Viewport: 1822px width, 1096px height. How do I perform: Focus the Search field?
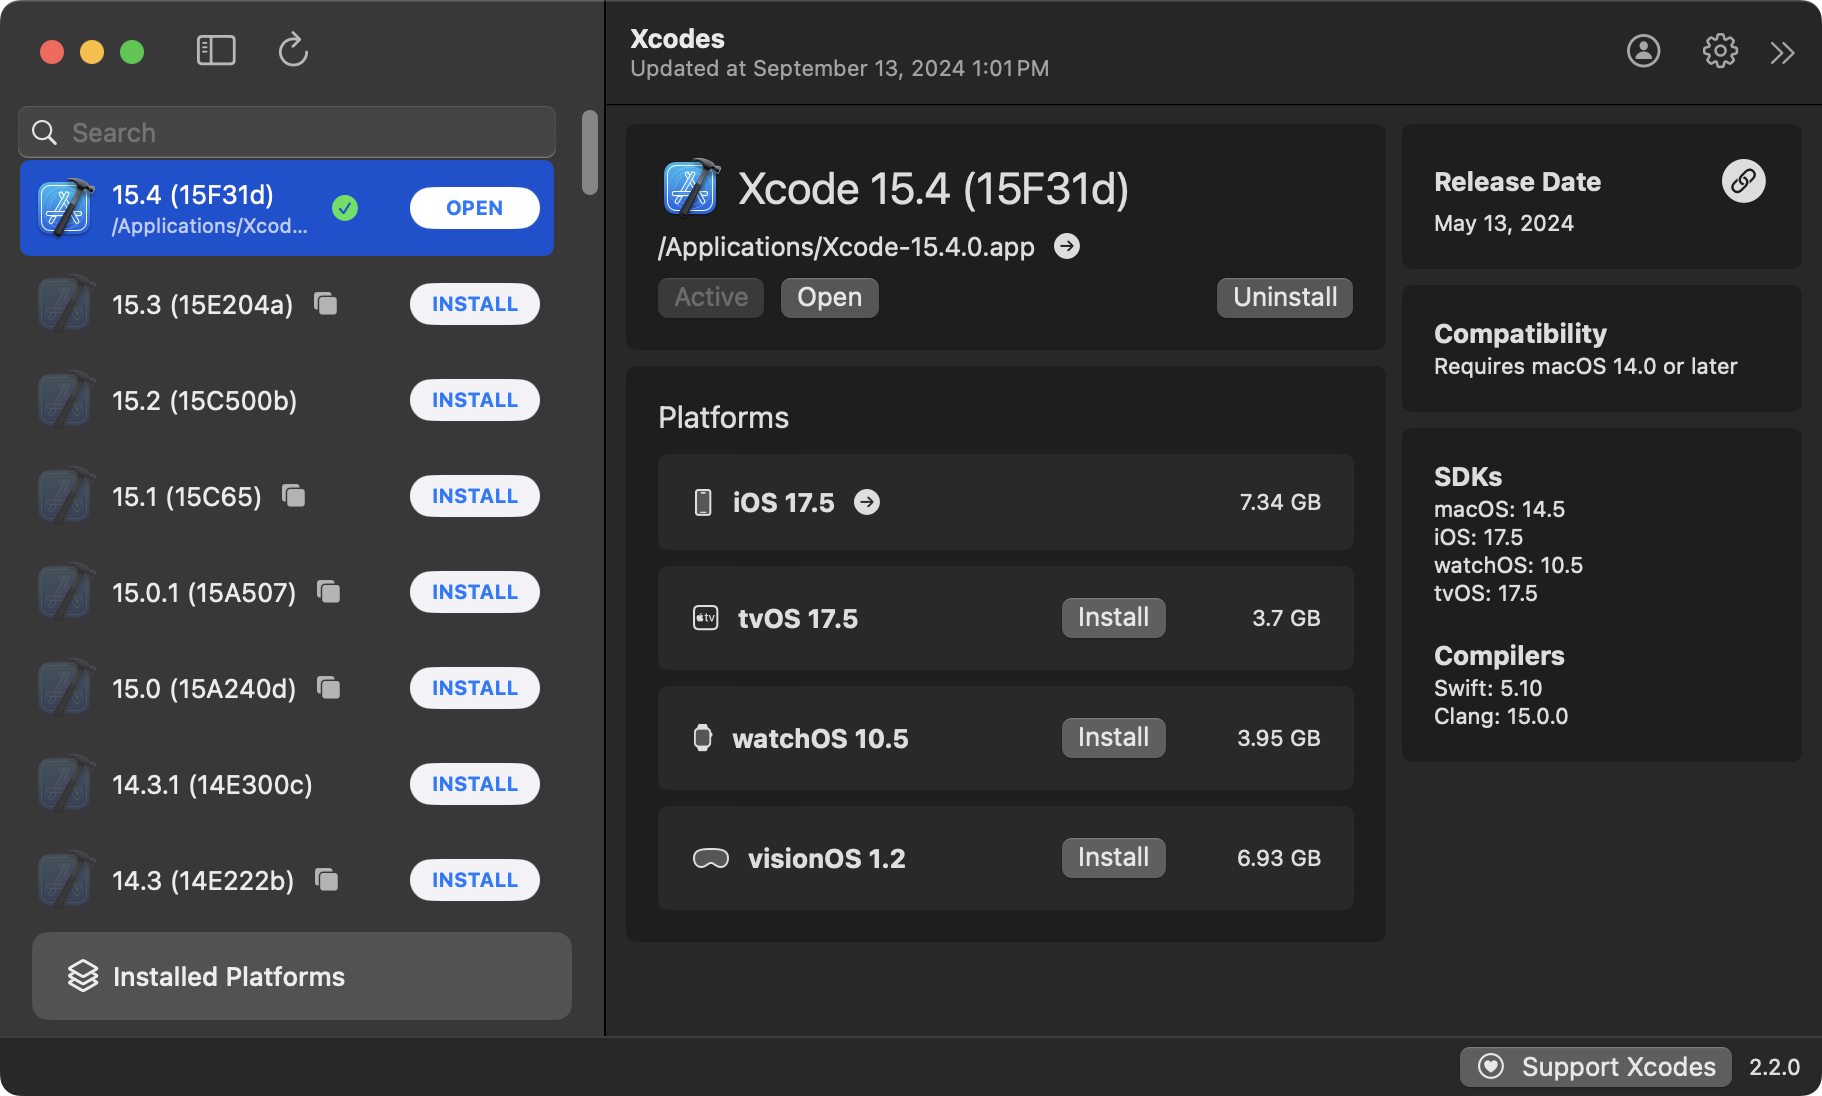coord(300,133)
